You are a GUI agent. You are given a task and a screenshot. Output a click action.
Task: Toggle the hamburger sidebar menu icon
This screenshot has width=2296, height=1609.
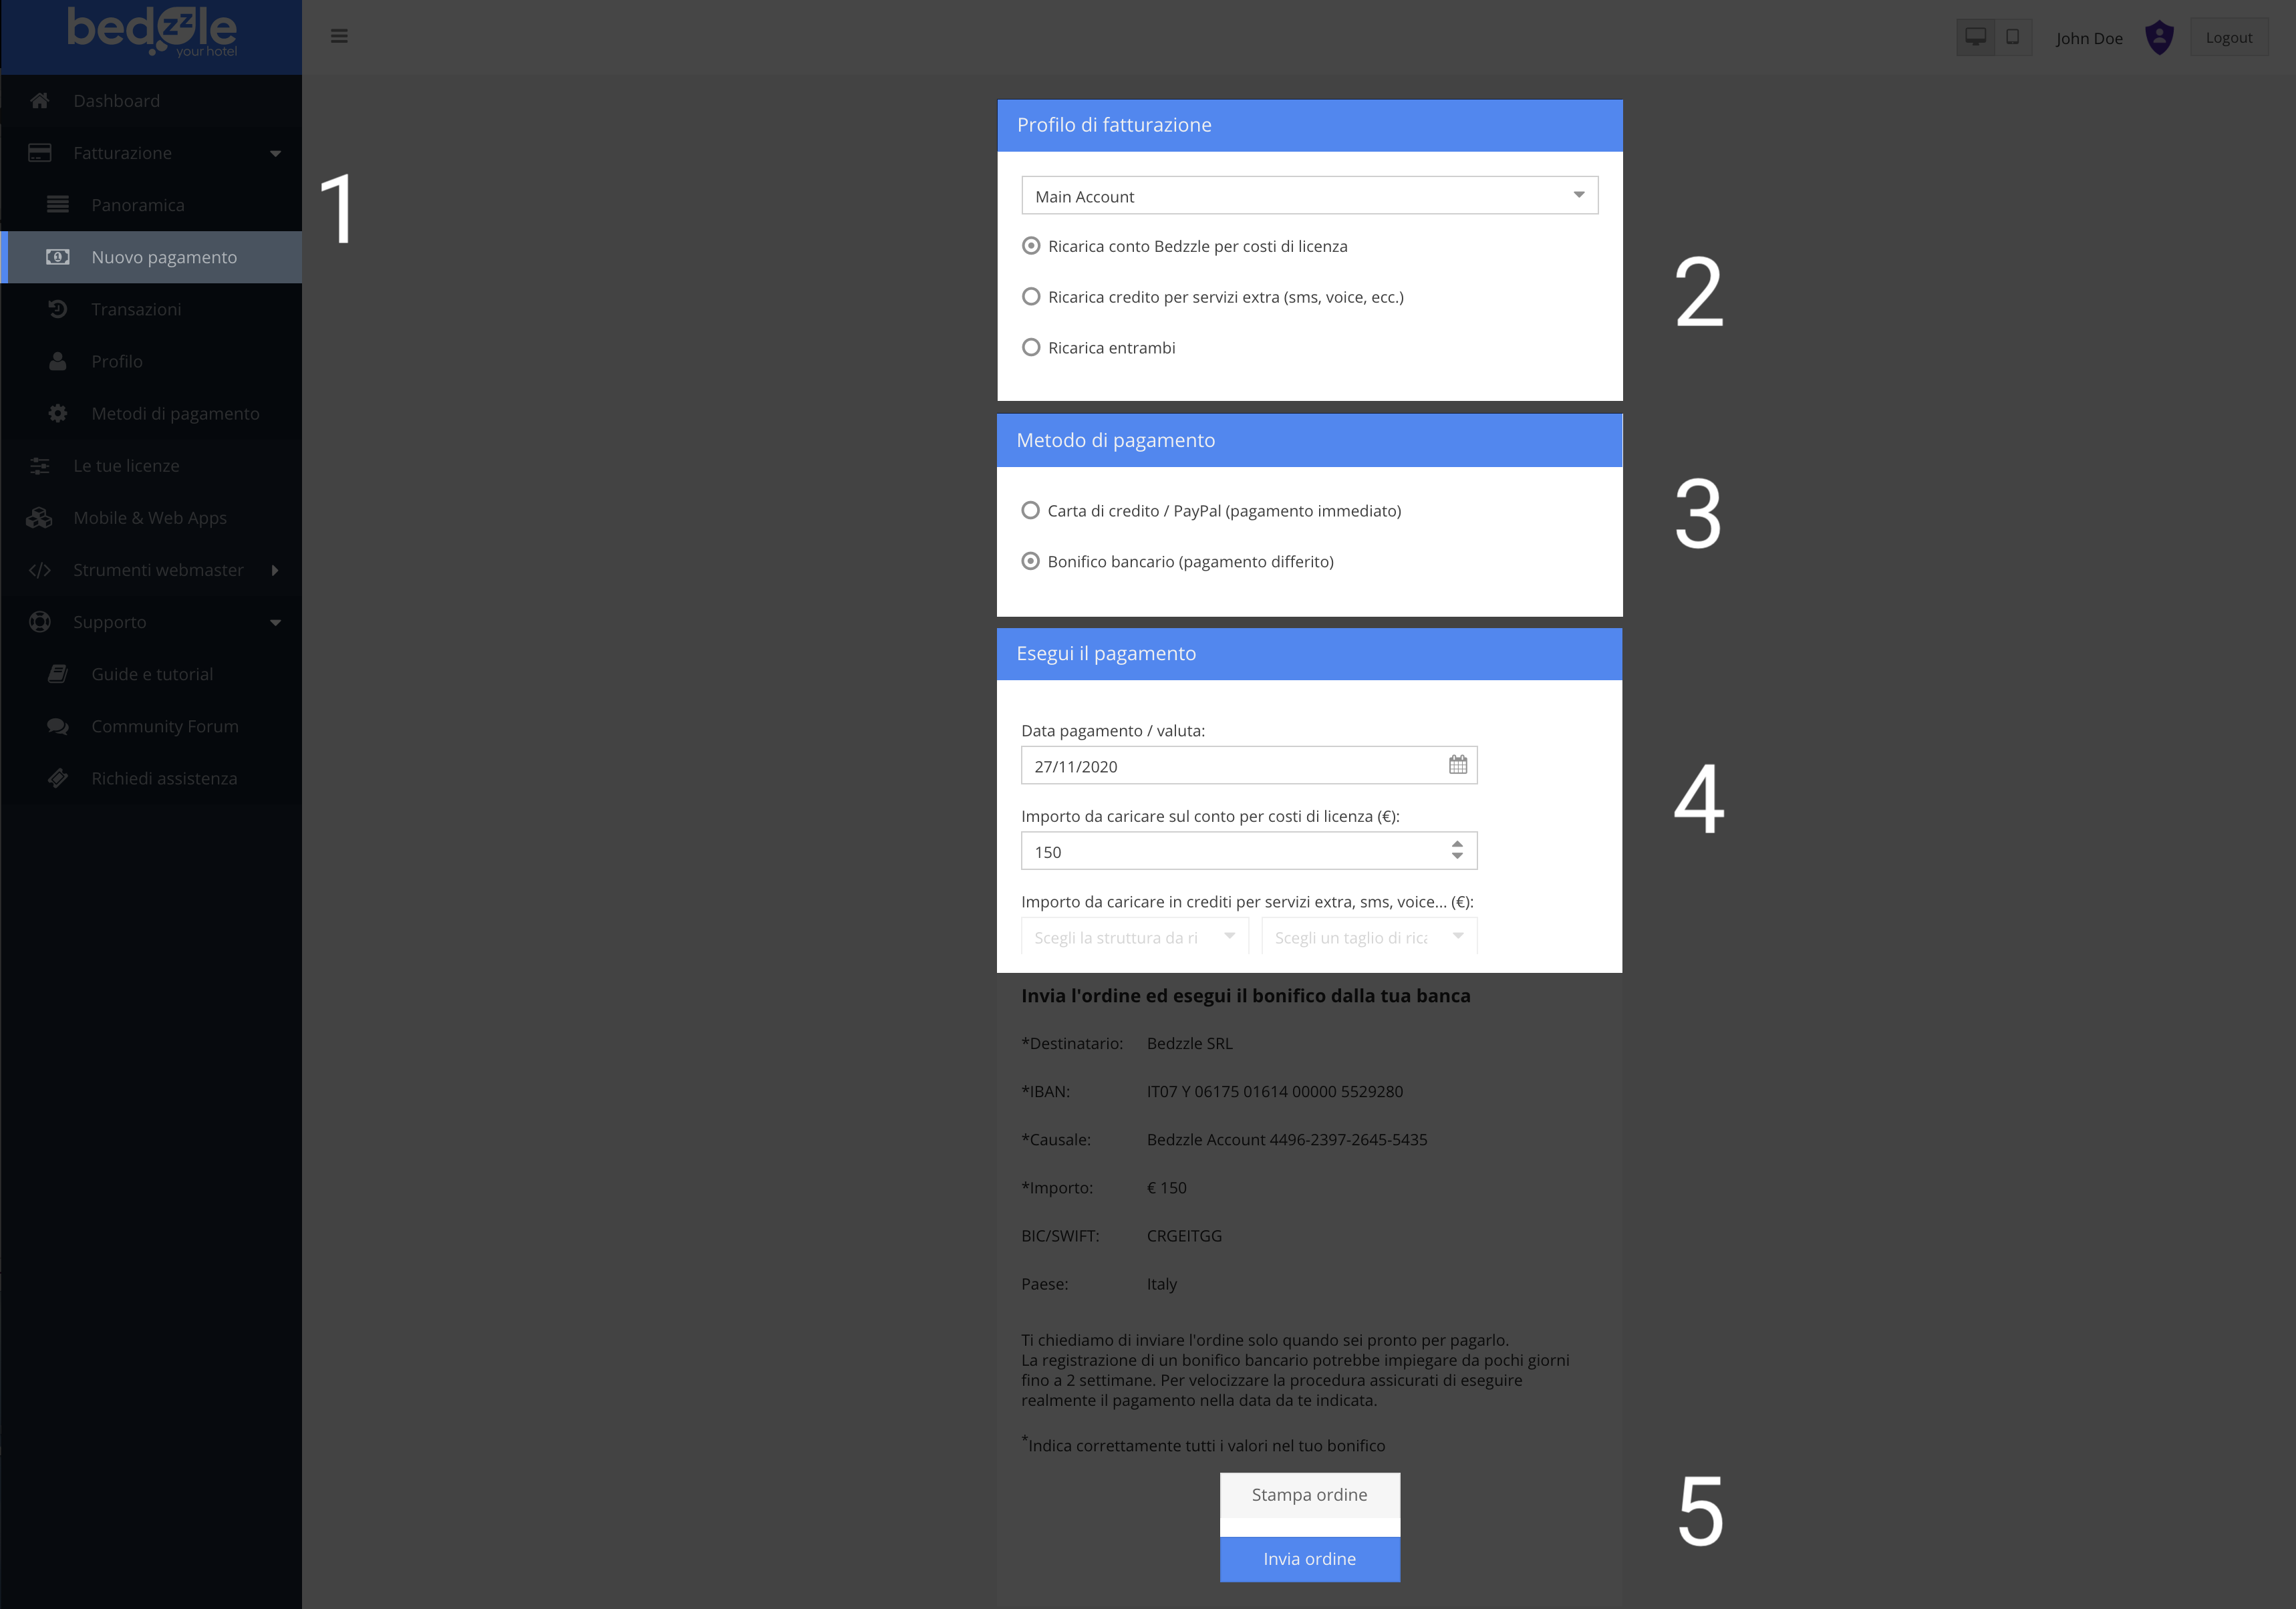(x=339, y=37)
